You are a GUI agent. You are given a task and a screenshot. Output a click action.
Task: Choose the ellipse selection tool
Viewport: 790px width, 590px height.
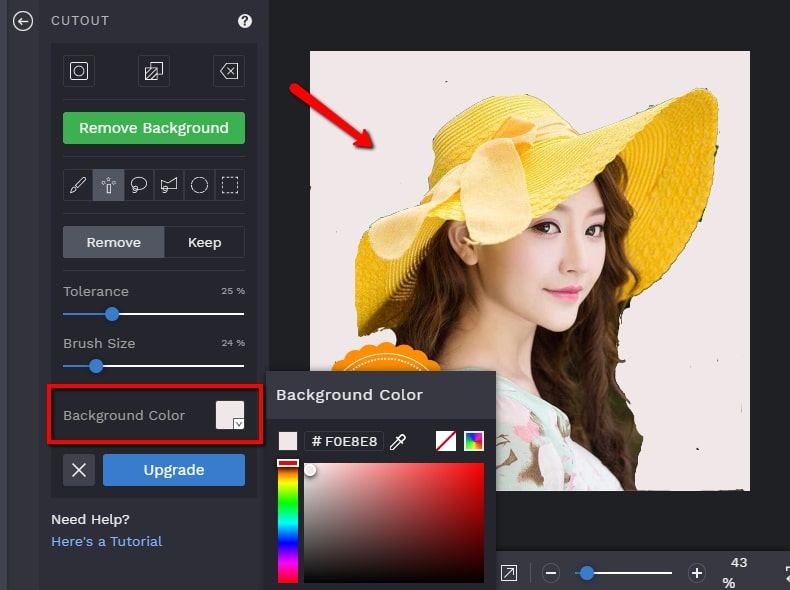pyautogui.click(x=199, y=185)
